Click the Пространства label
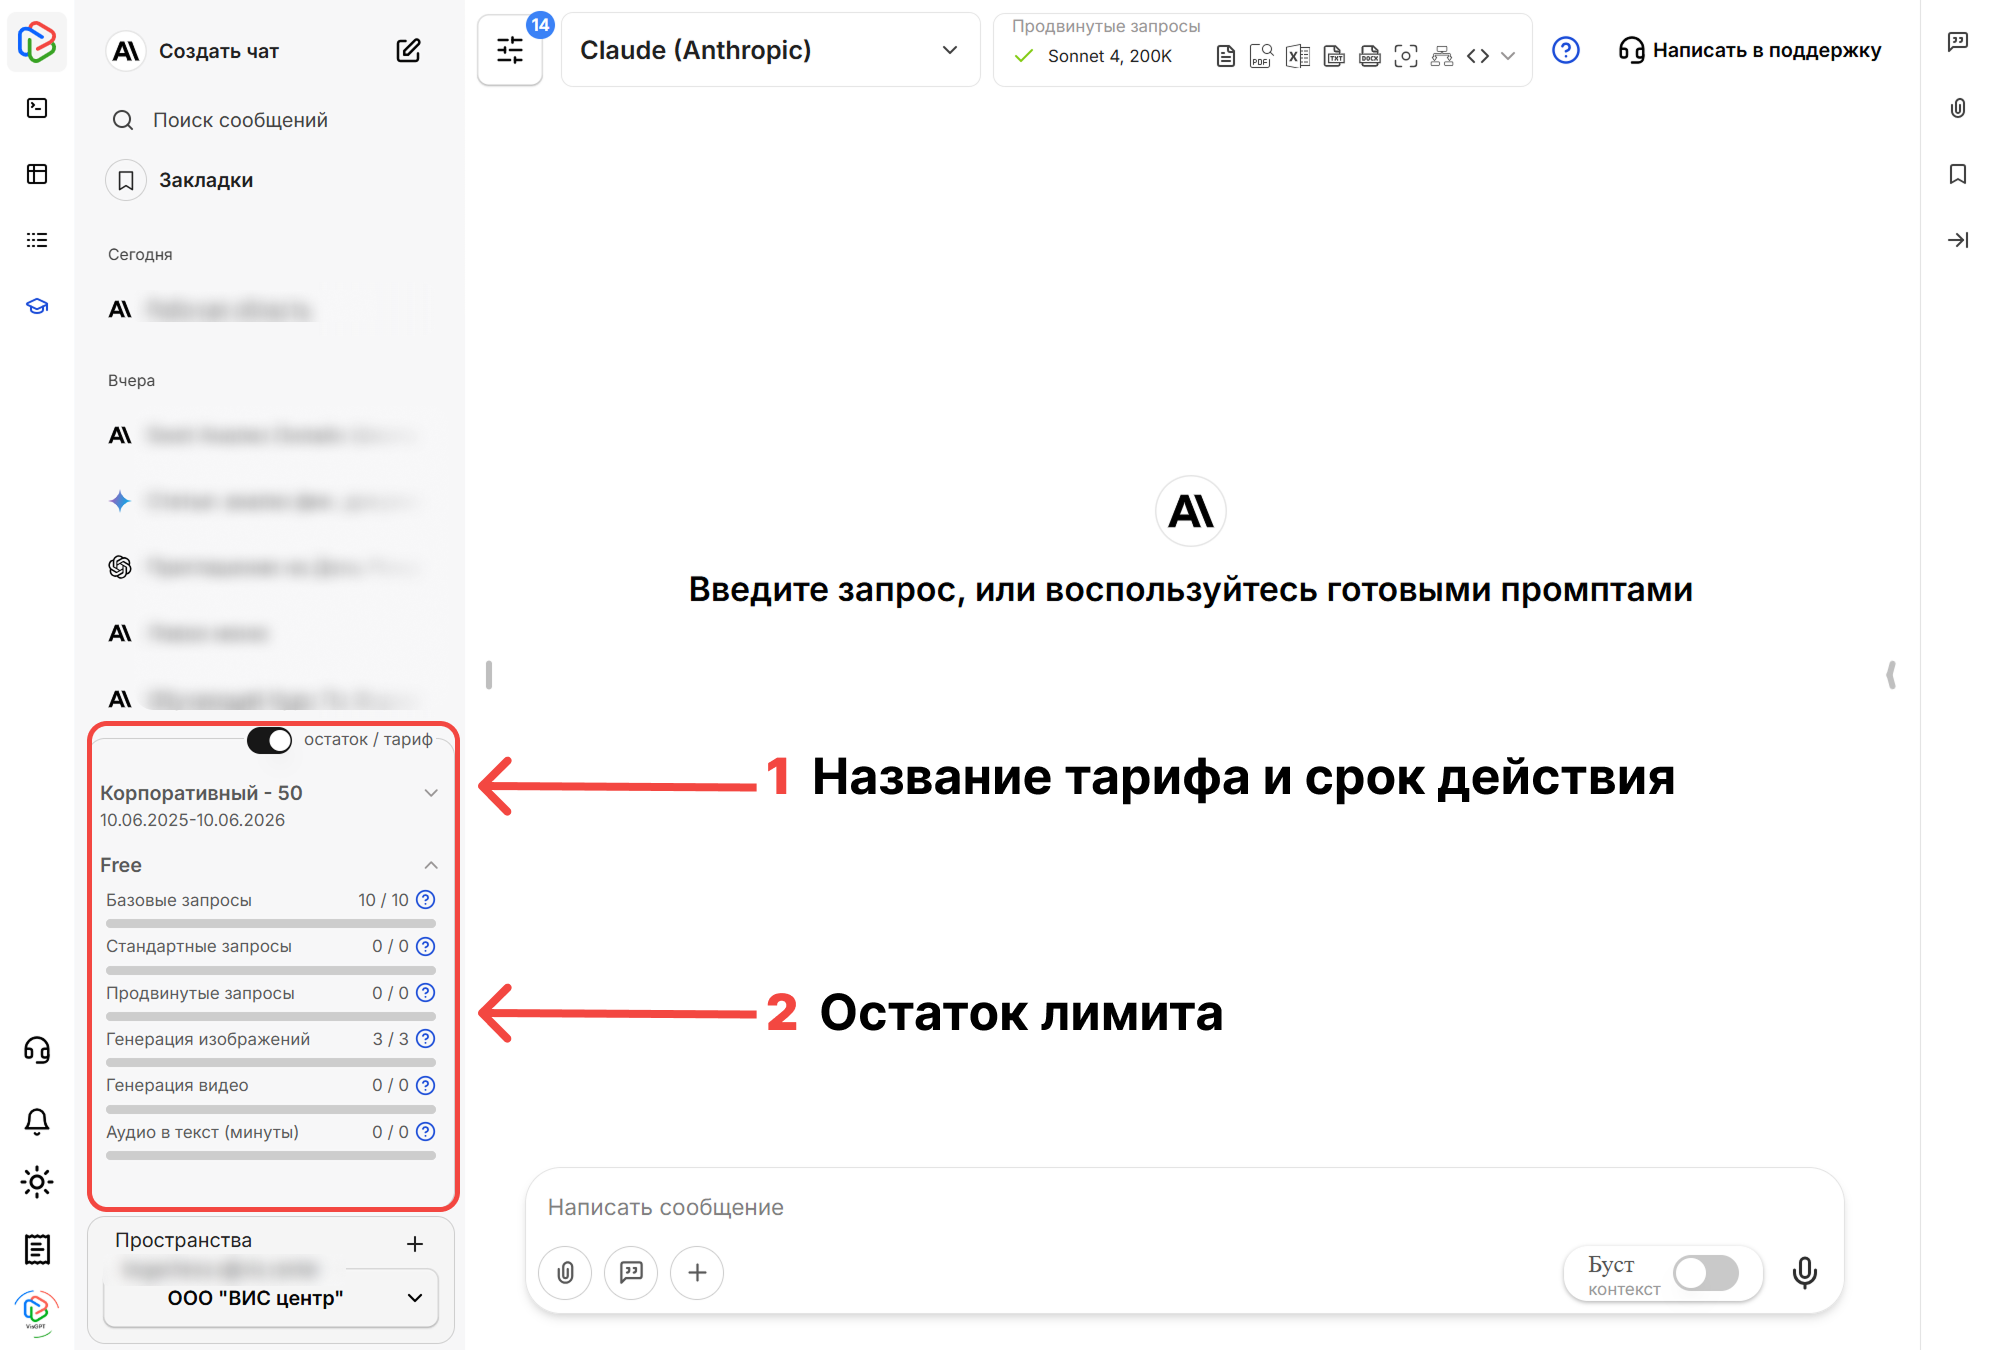The width and height of the screenshot is (1995, 1350). tap(184, 1240)
